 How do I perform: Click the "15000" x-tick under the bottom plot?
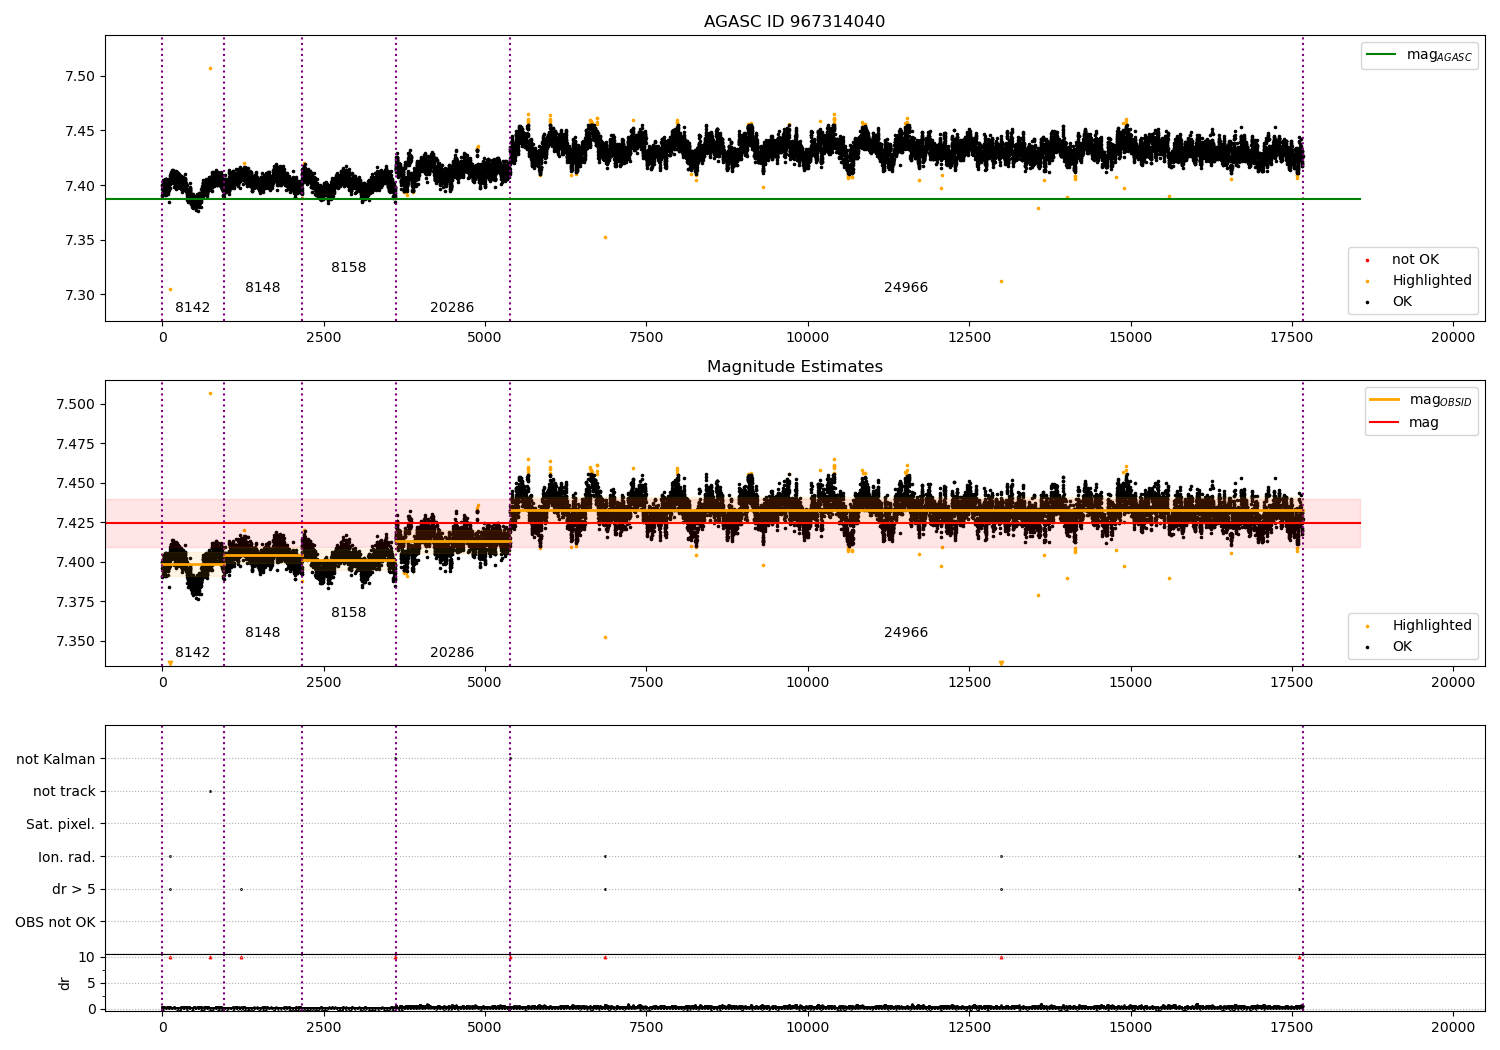coord(1131,1027)
